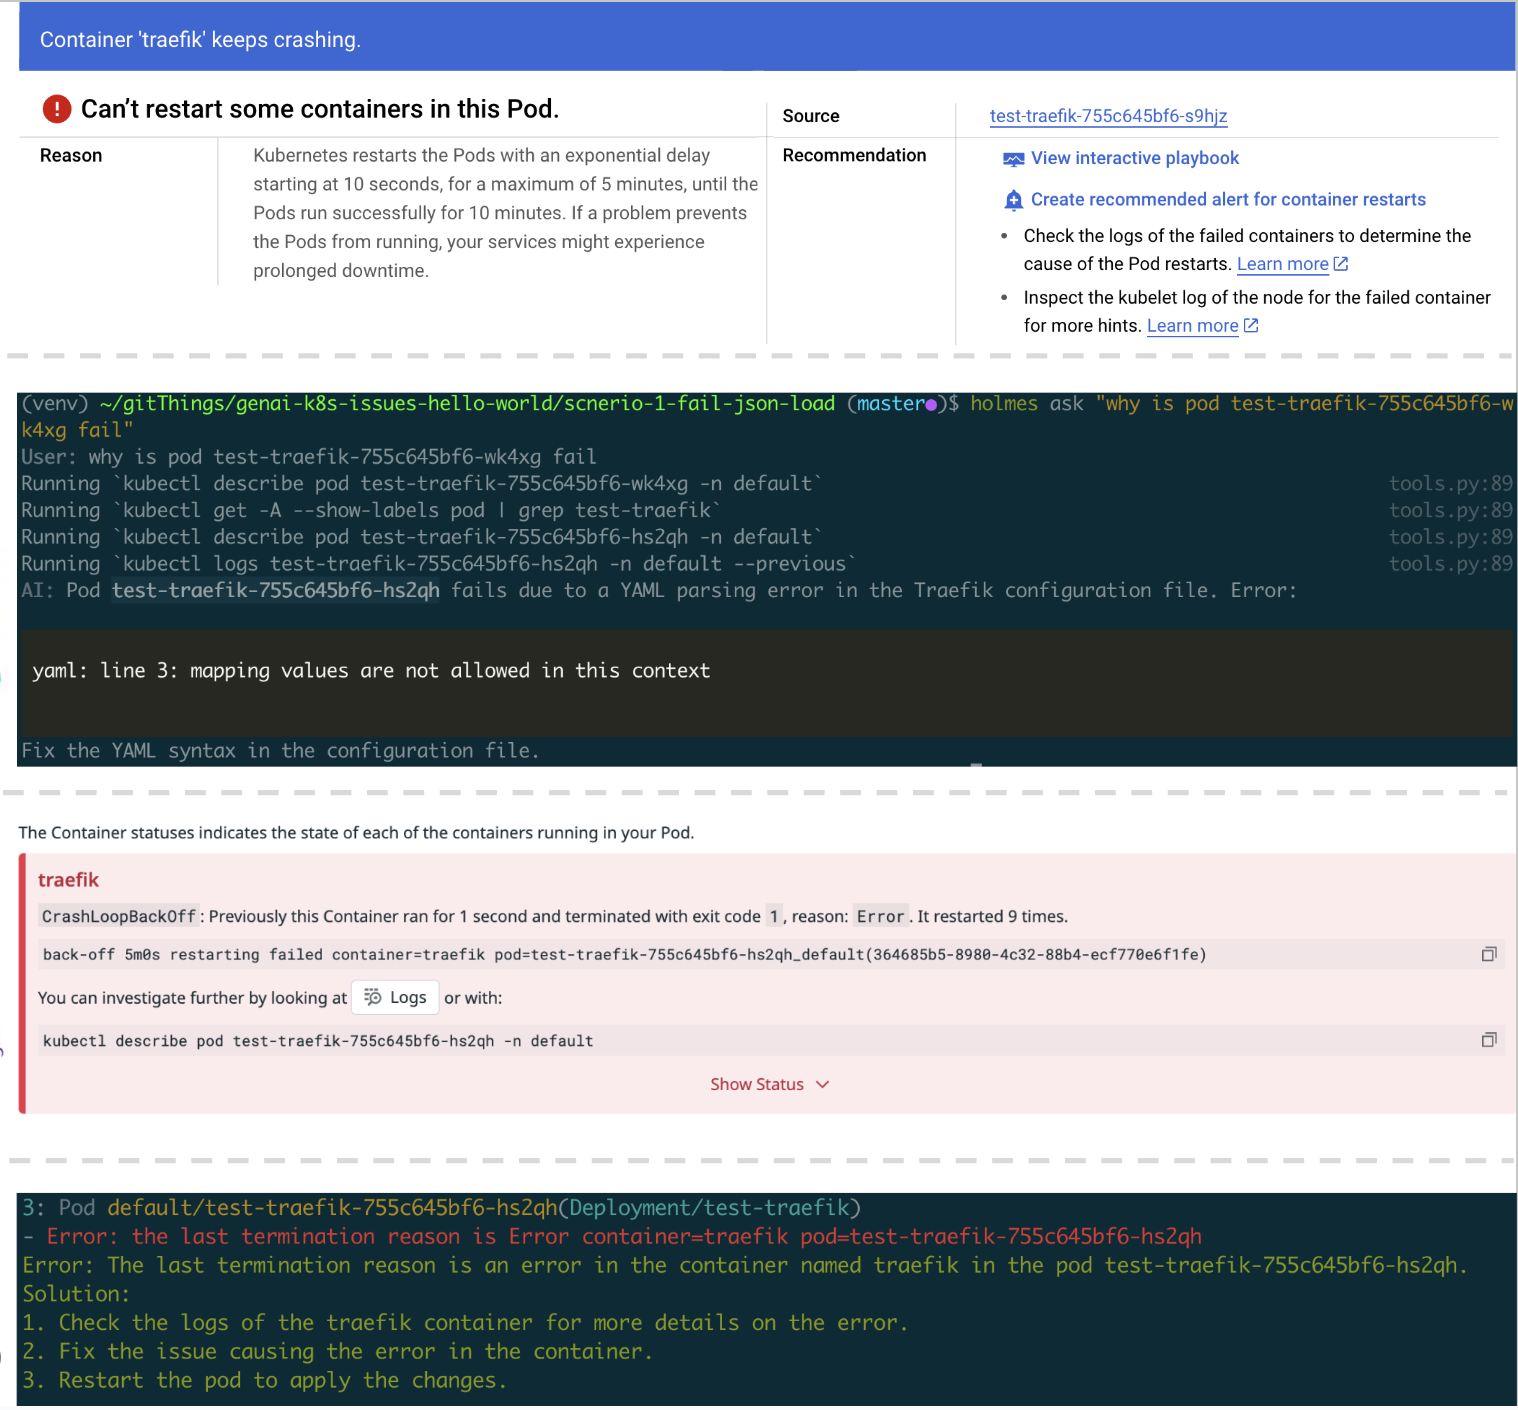The image size is (1518, 1410).
Task: Open Create recommended alert for container restarts
Action: coord(1228,200)
